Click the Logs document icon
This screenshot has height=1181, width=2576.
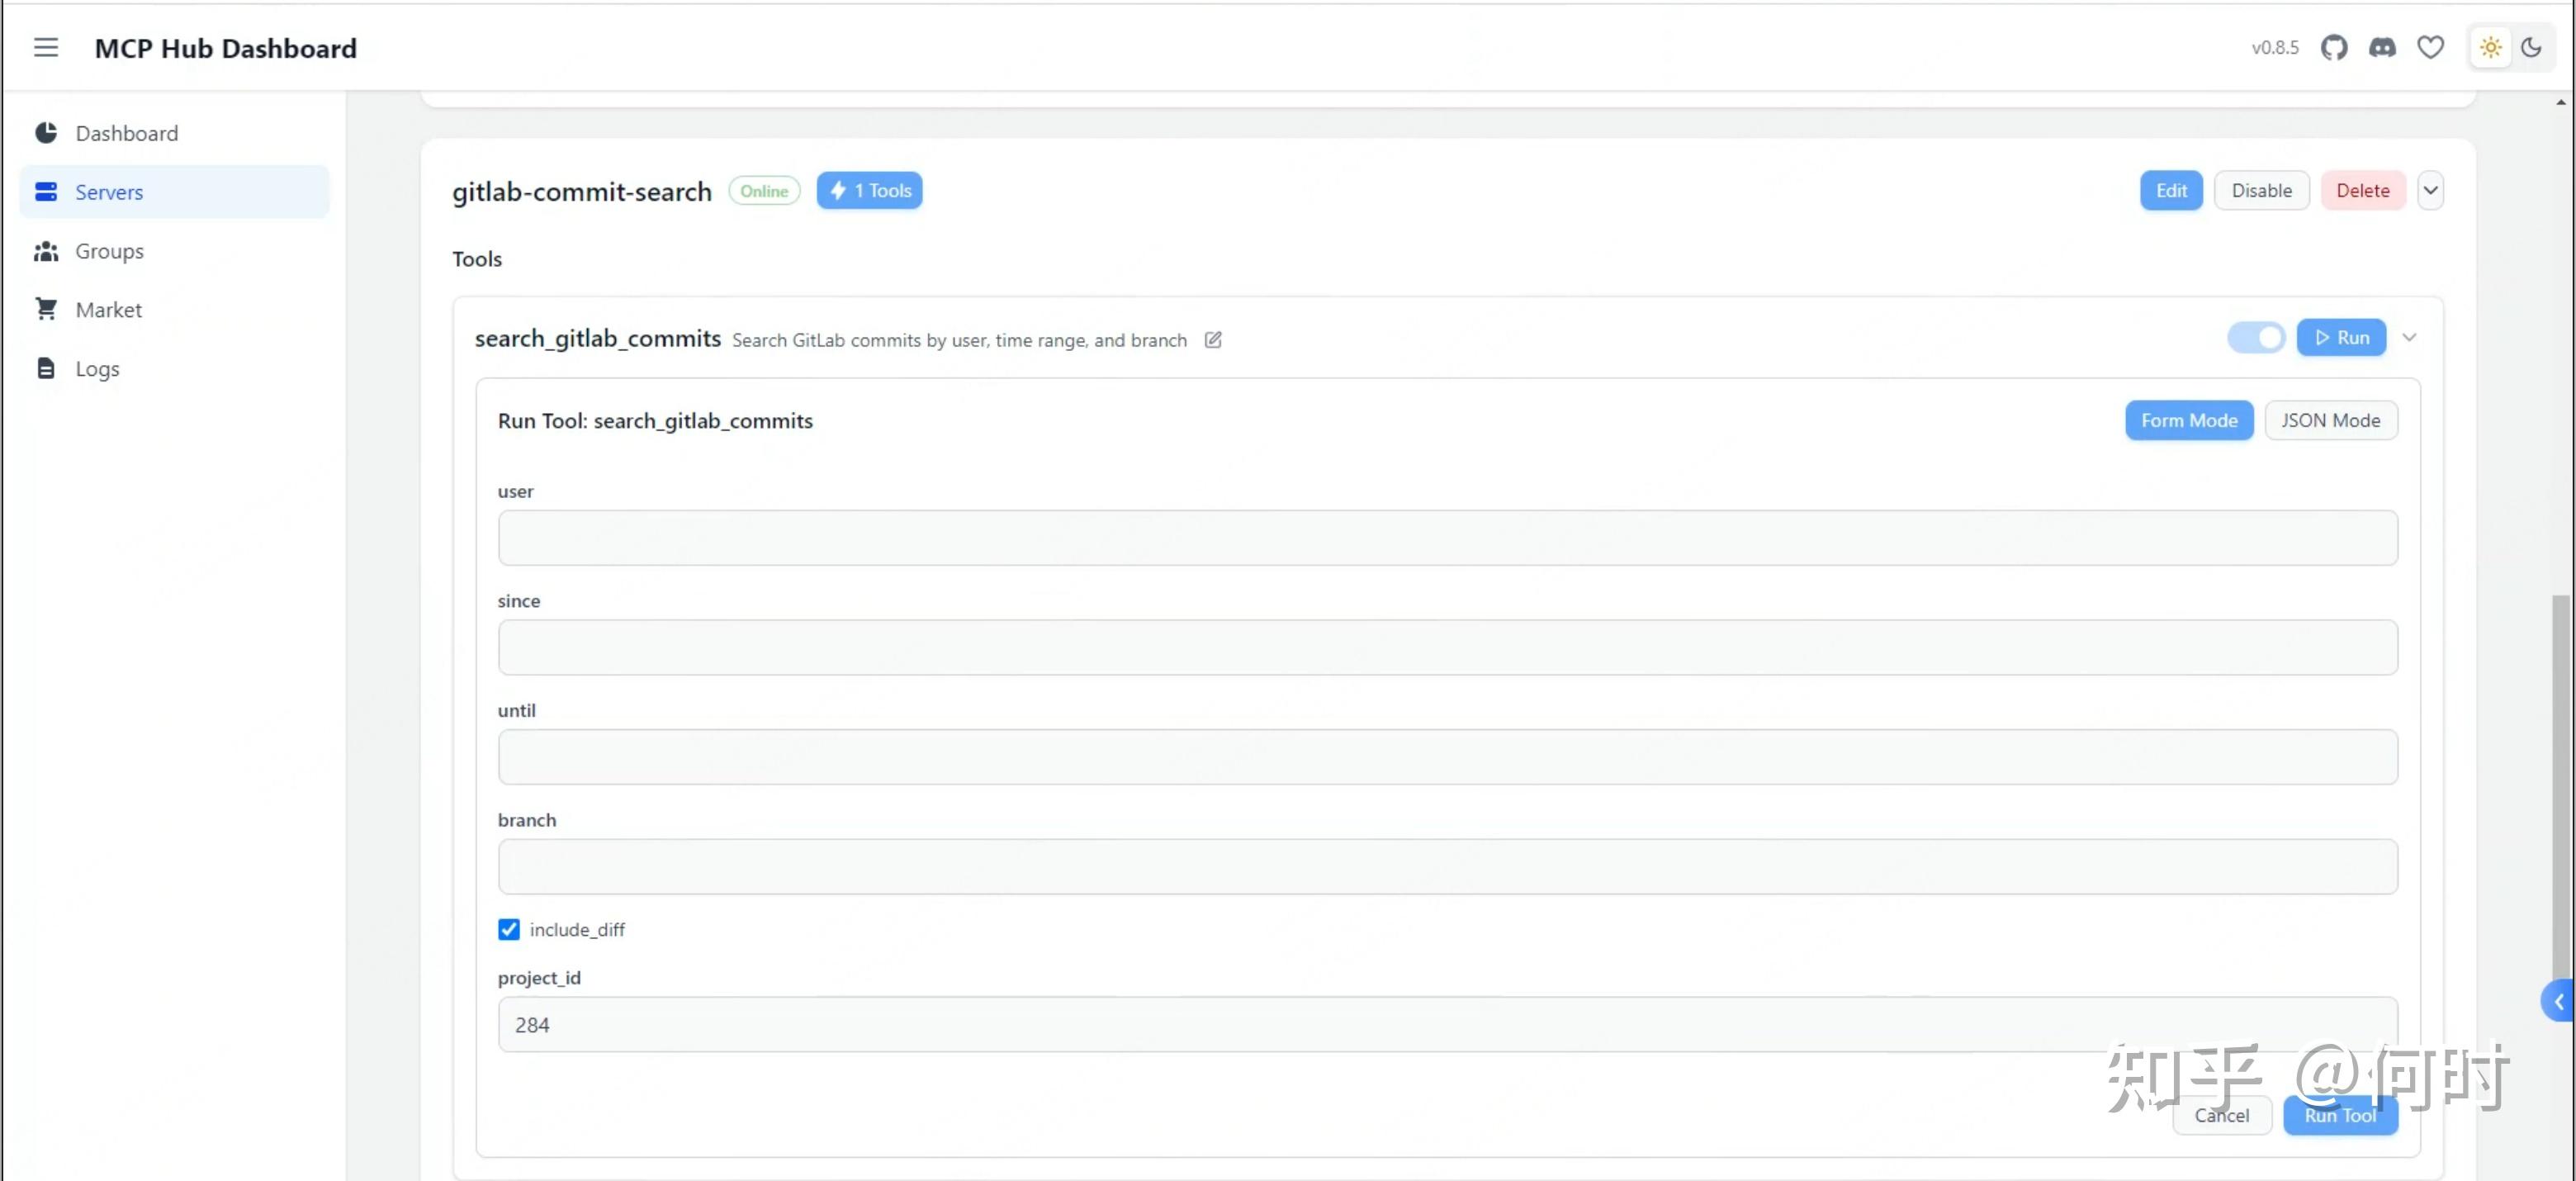[46, 368]
